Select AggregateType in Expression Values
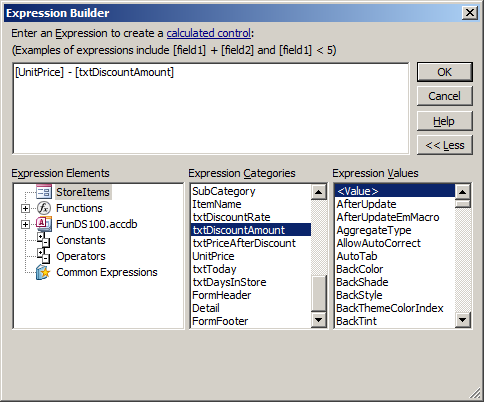Viewport: 484px width, 402px height. [x=395, y=230]
